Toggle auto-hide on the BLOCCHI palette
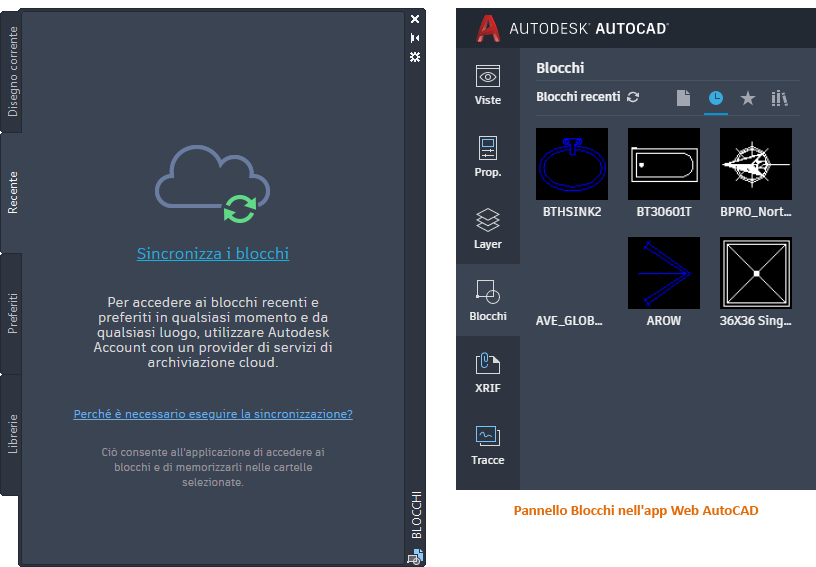This screenshot has height=567, width=816. [415, 38]
